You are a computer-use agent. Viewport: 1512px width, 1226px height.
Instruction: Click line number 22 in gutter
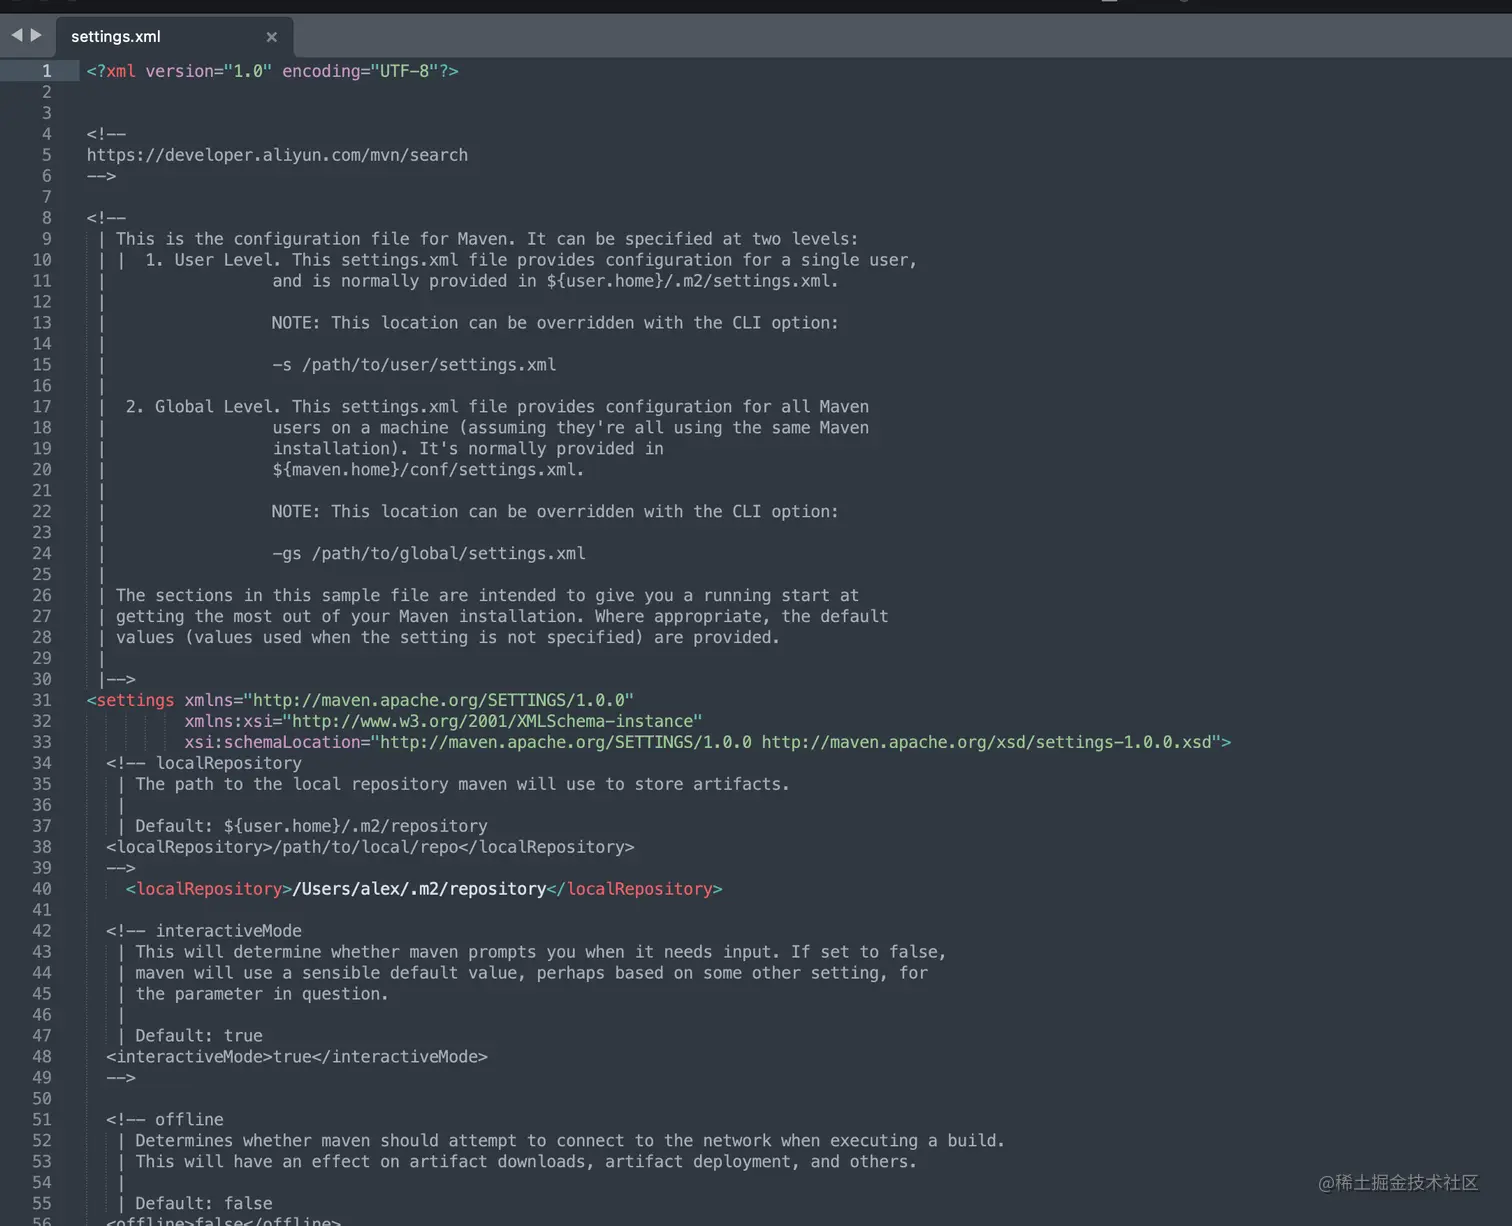[x=41, y=512]
